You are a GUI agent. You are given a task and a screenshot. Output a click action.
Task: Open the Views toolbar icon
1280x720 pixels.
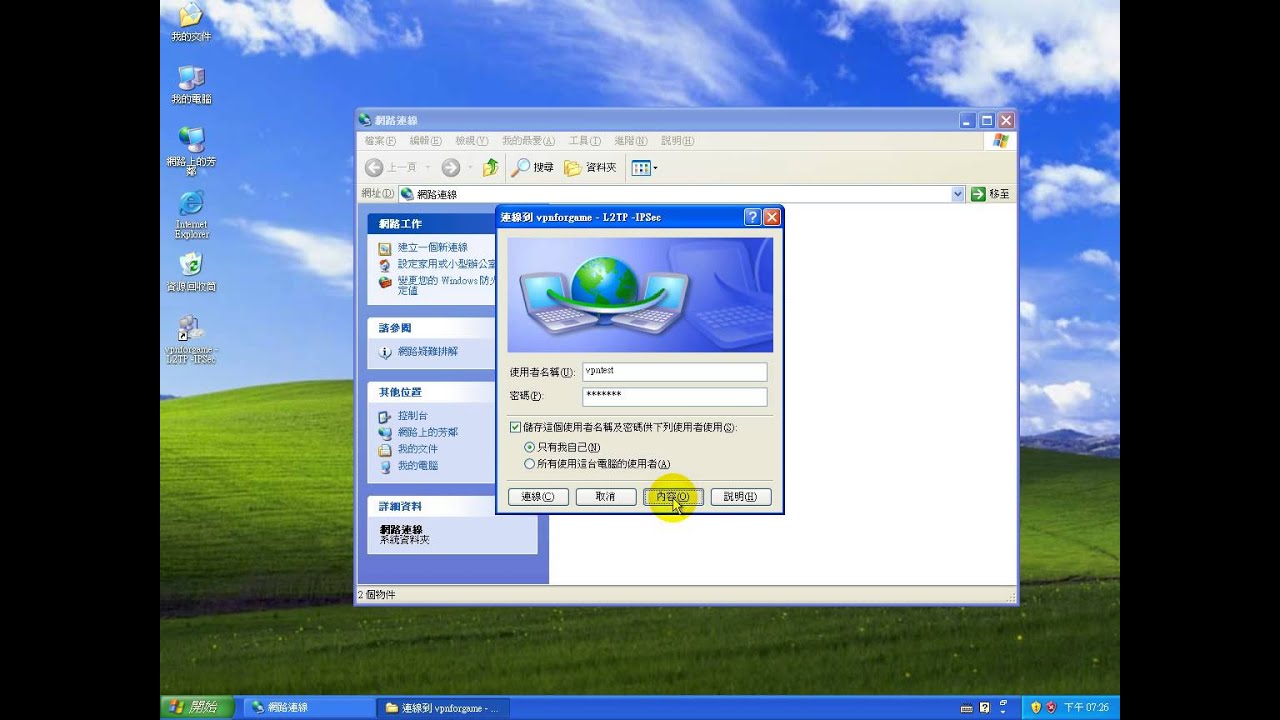(644, 168)
